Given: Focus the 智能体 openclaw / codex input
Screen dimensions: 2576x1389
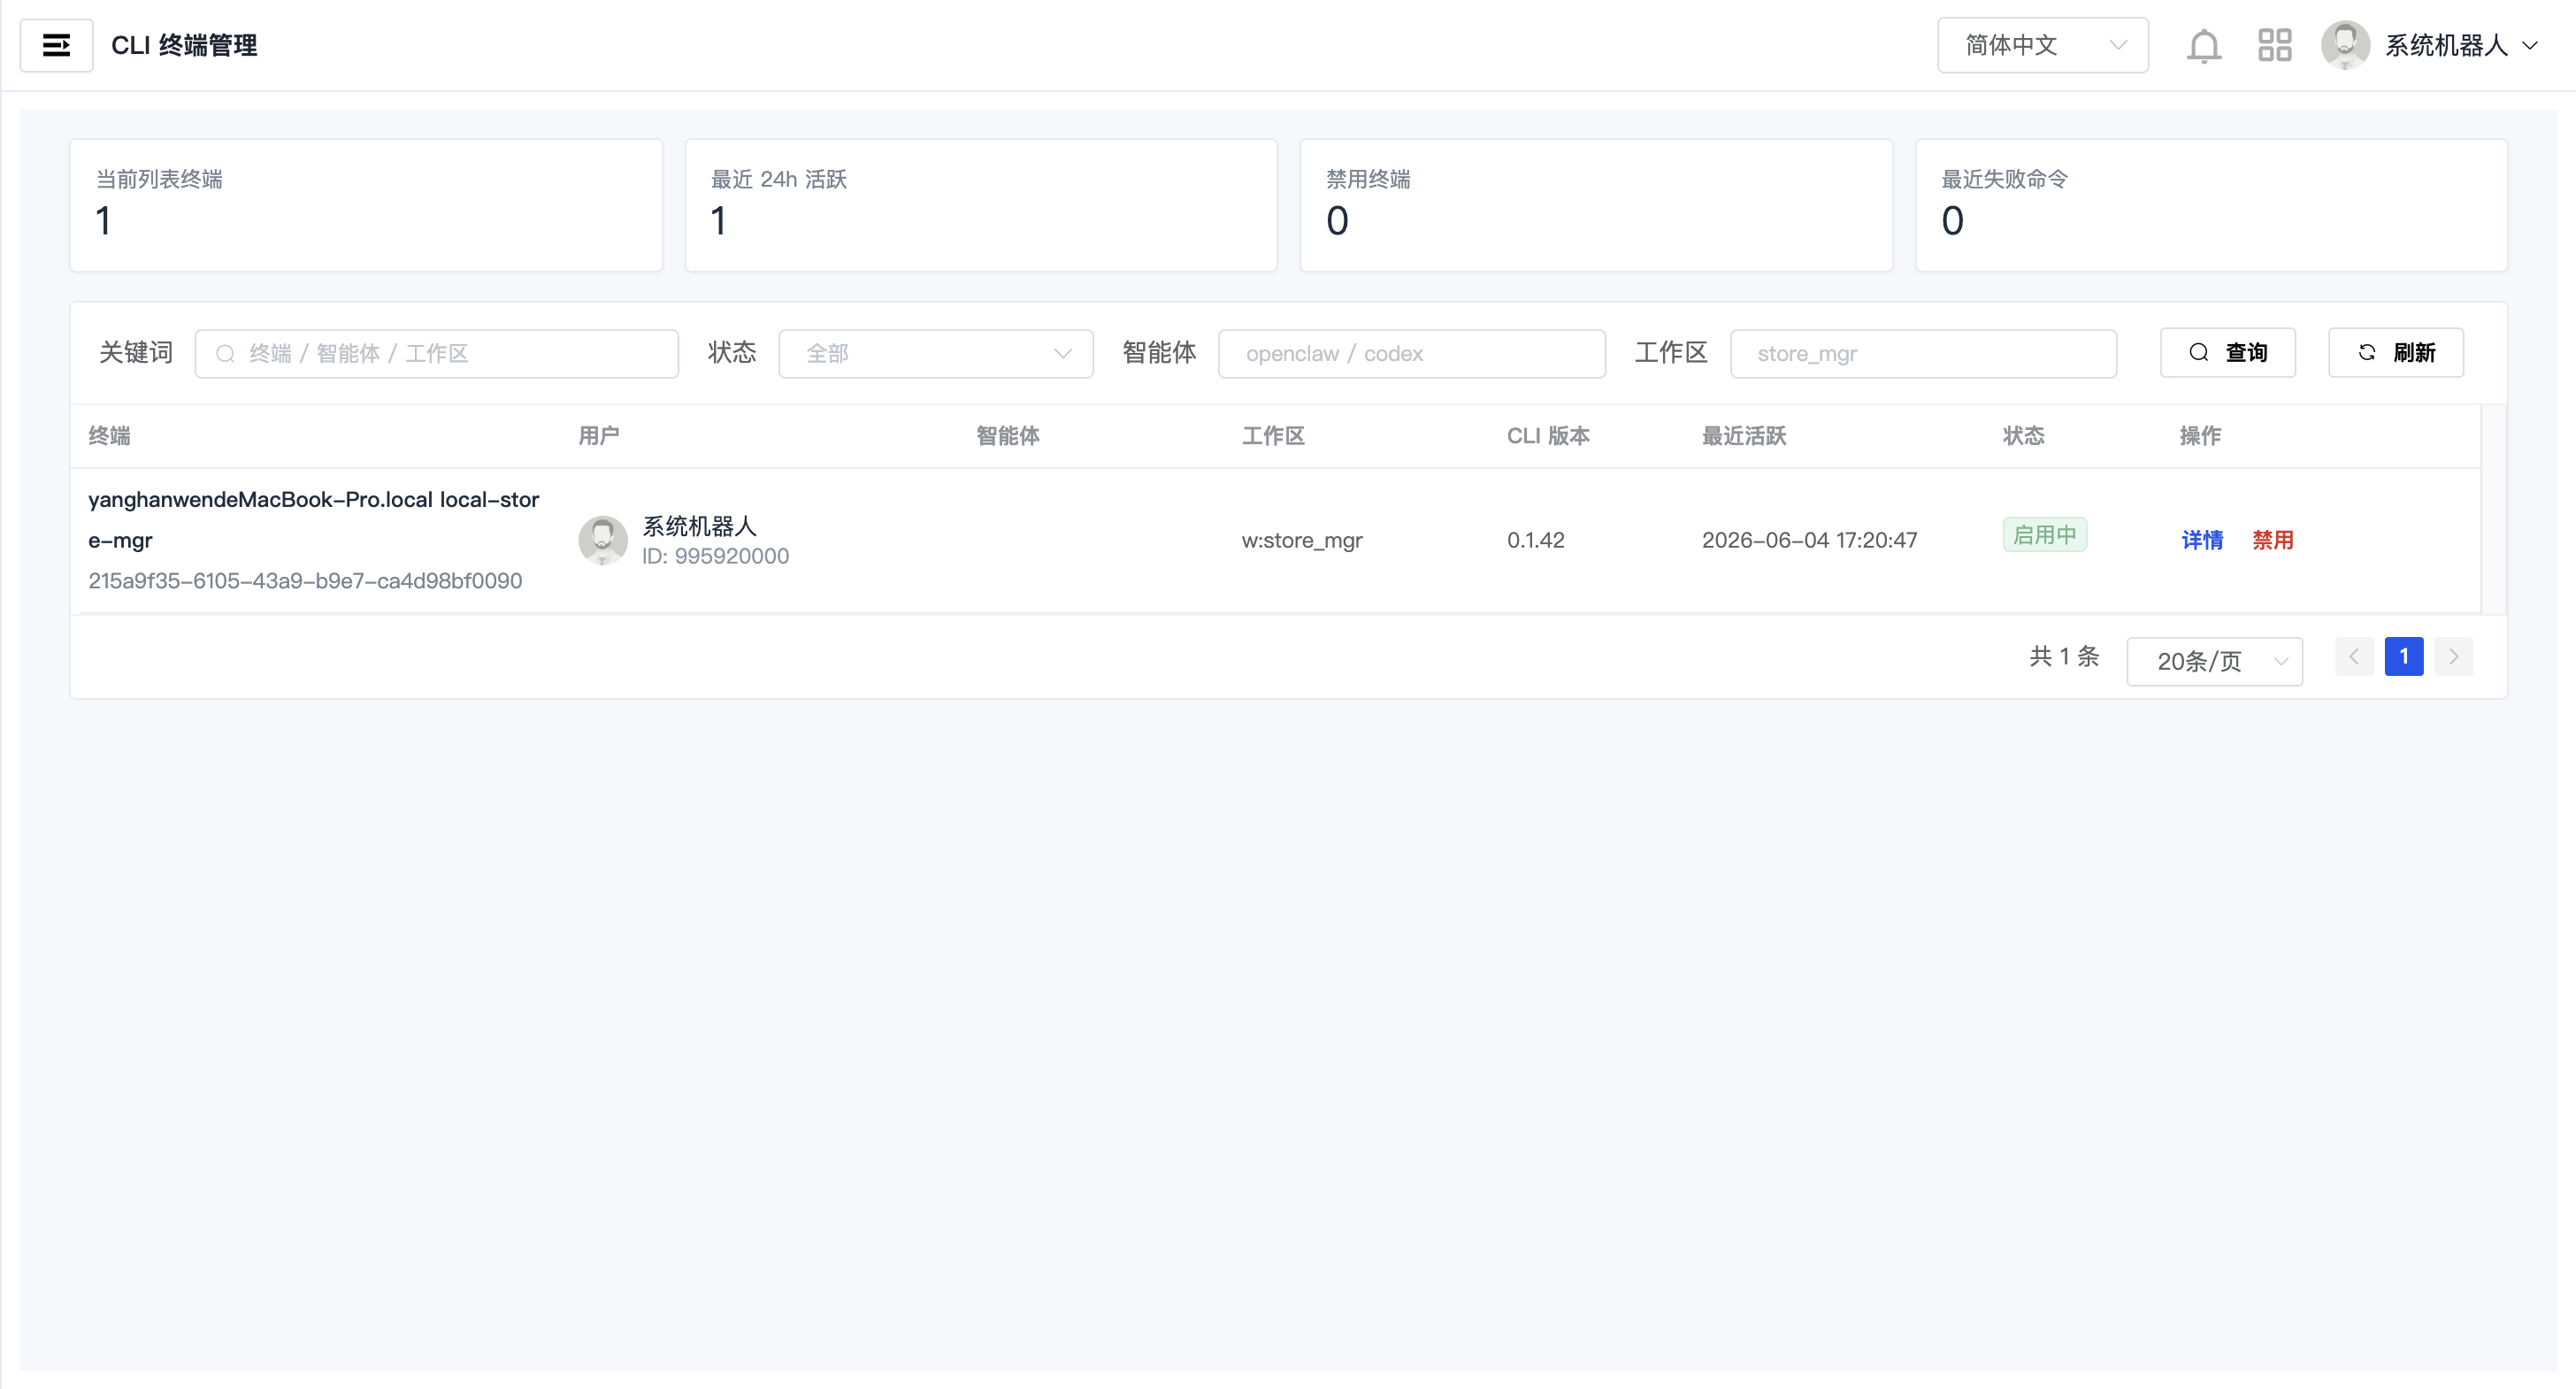Looking at the screenshot, I should click(x=1411, y=354).
